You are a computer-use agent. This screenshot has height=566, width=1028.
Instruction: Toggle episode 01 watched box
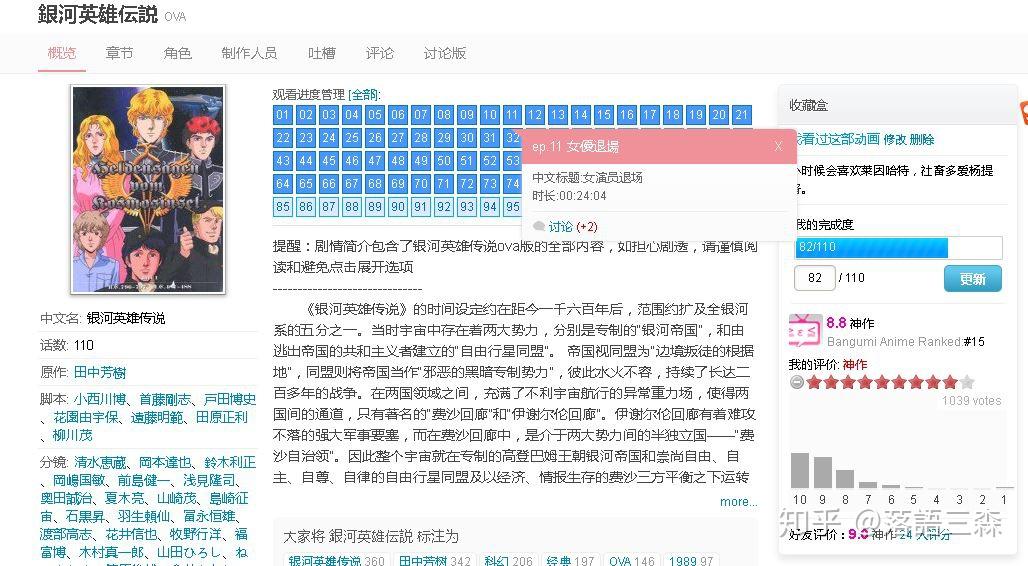283,115
